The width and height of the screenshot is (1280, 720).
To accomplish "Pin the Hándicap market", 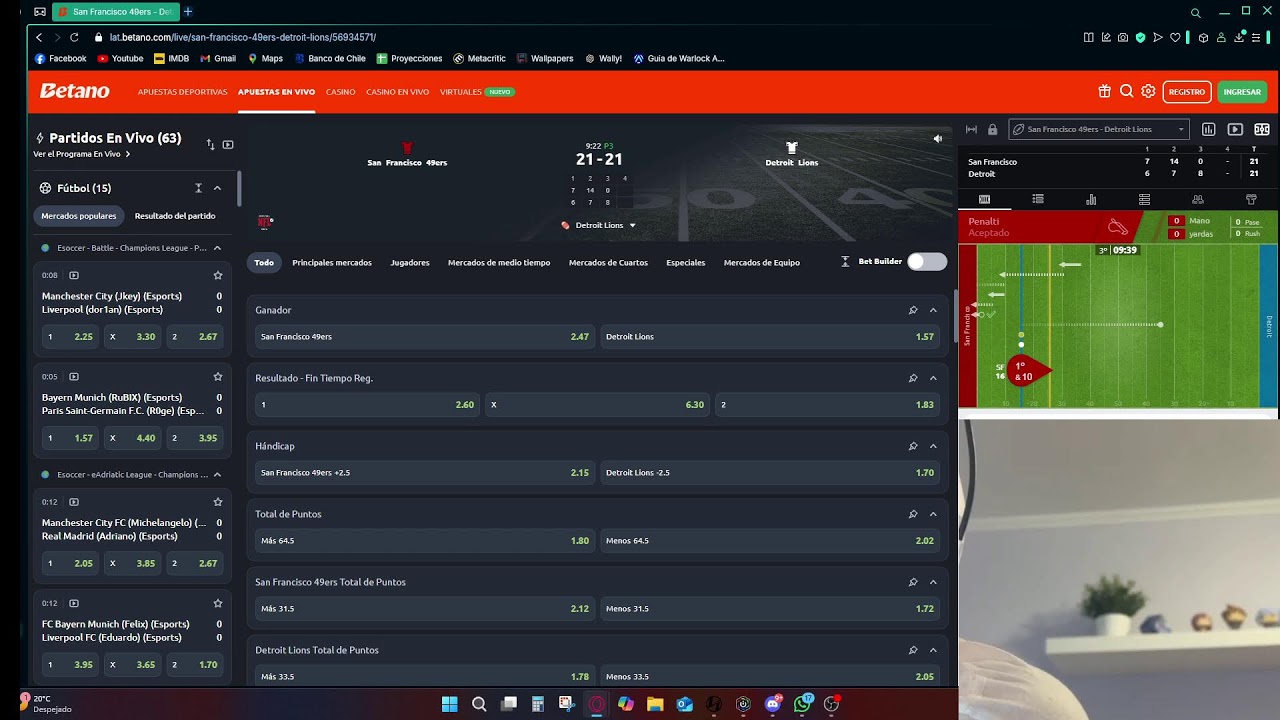I will click(x=913, y=446).
